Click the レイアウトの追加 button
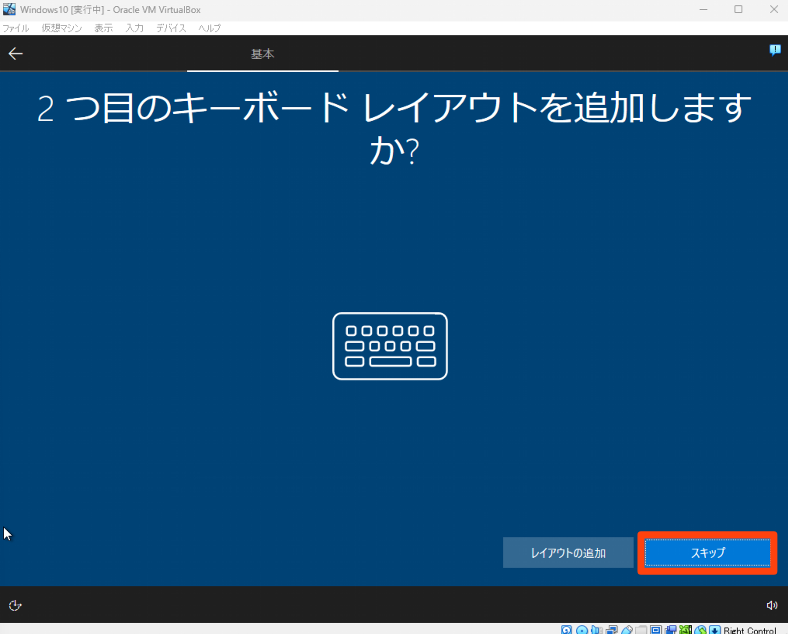 point(568,553)
